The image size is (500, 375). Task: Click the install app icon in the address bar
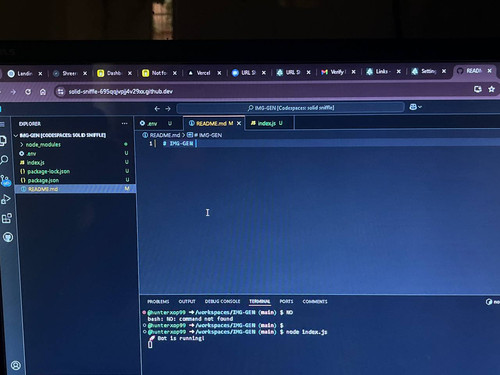[478, 89]
